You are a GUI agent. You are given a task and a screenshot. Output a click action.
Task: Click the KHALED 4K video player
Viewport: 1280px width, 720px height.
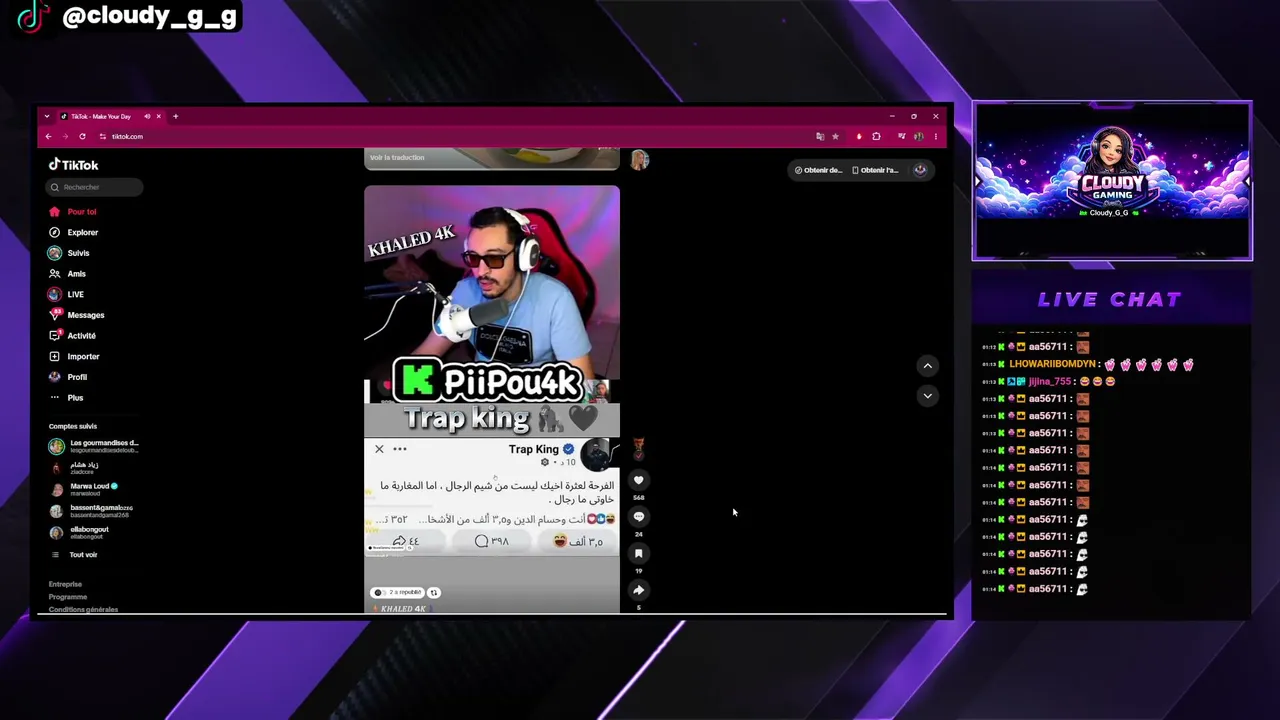[492, 399]
